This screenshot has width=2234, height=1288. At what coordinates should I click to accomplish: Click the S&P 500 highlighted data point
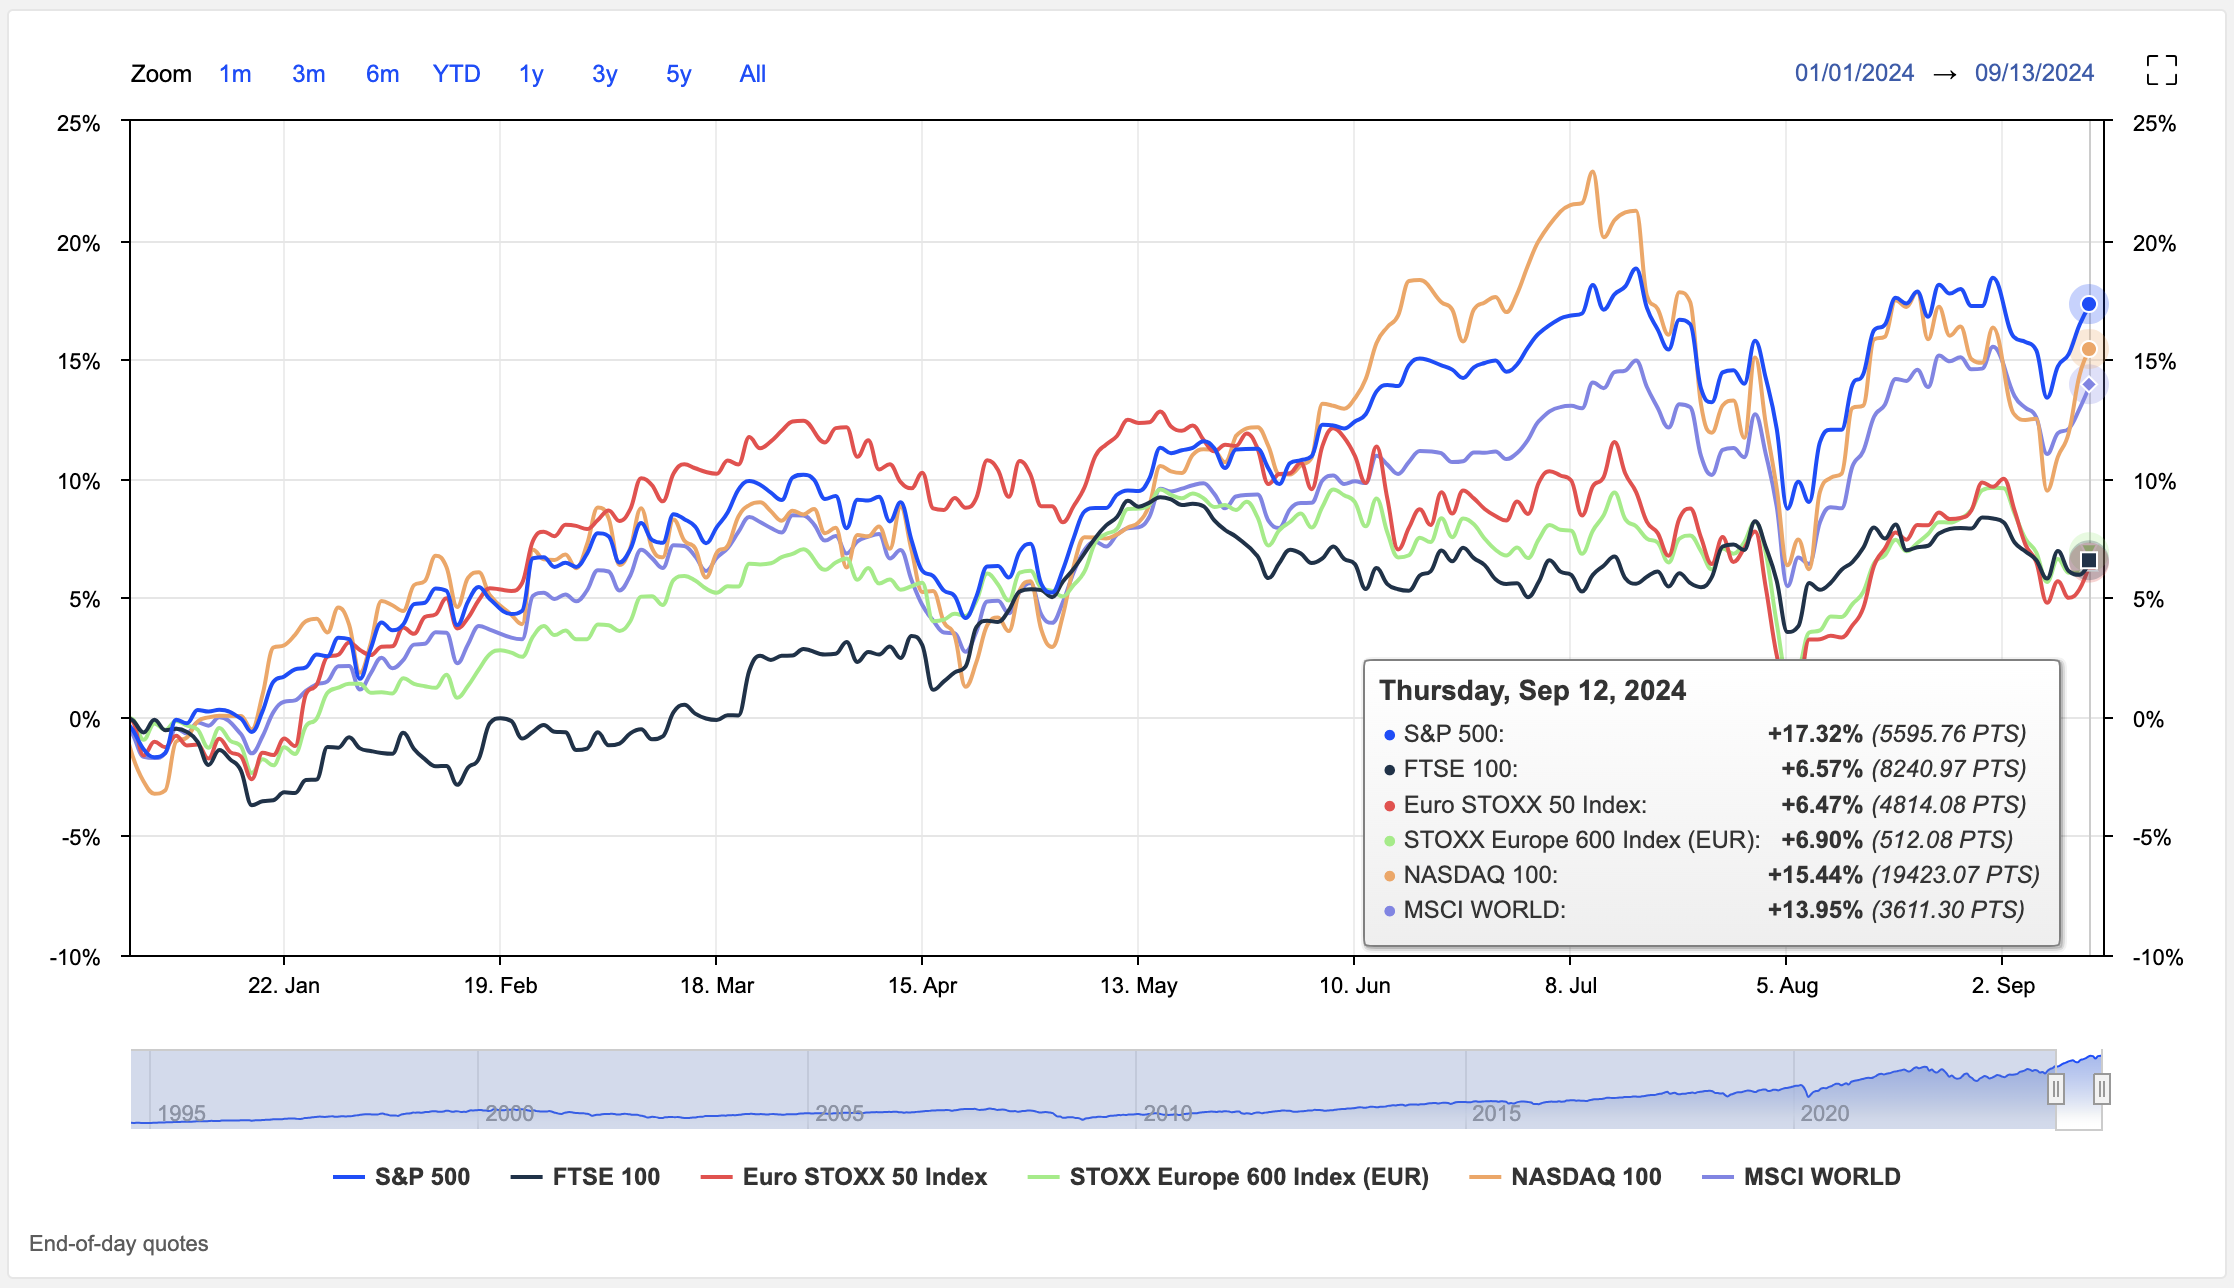(2088, 304)
